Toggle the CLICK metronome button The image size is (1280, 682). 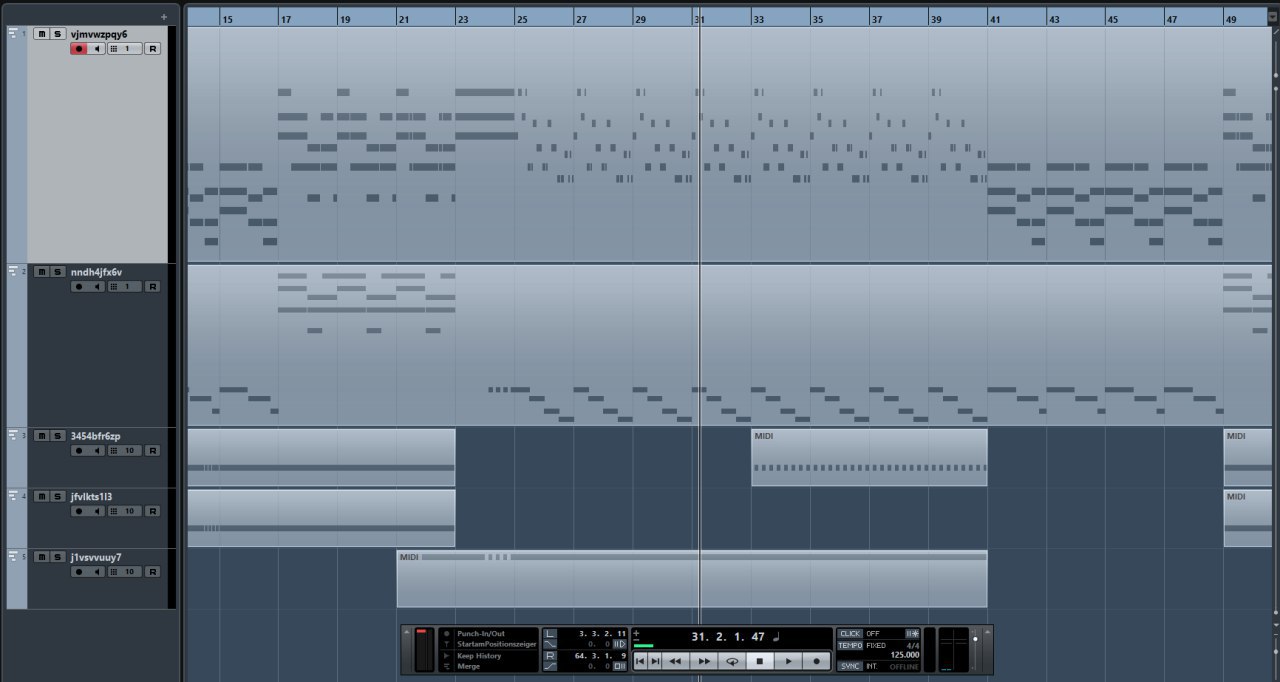tap(850, 633)
